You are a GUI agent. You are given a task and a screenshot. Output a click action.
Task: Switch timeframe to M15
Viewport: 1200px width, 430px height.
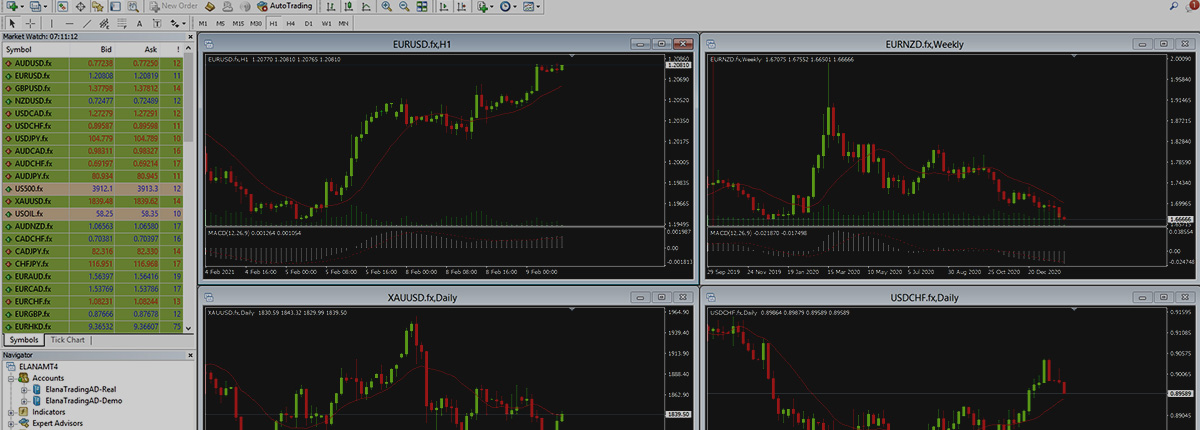coord(238,23)
